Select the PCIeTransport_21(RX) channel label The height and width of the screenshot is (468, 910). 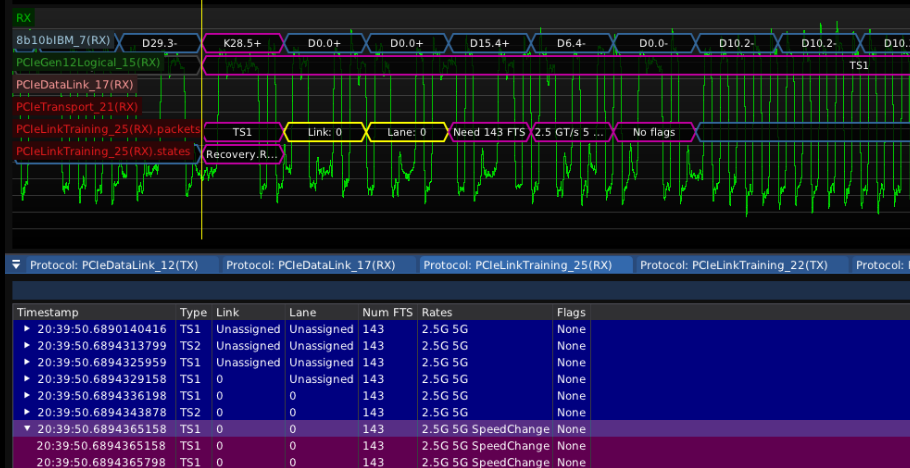(x=76, y=107)
